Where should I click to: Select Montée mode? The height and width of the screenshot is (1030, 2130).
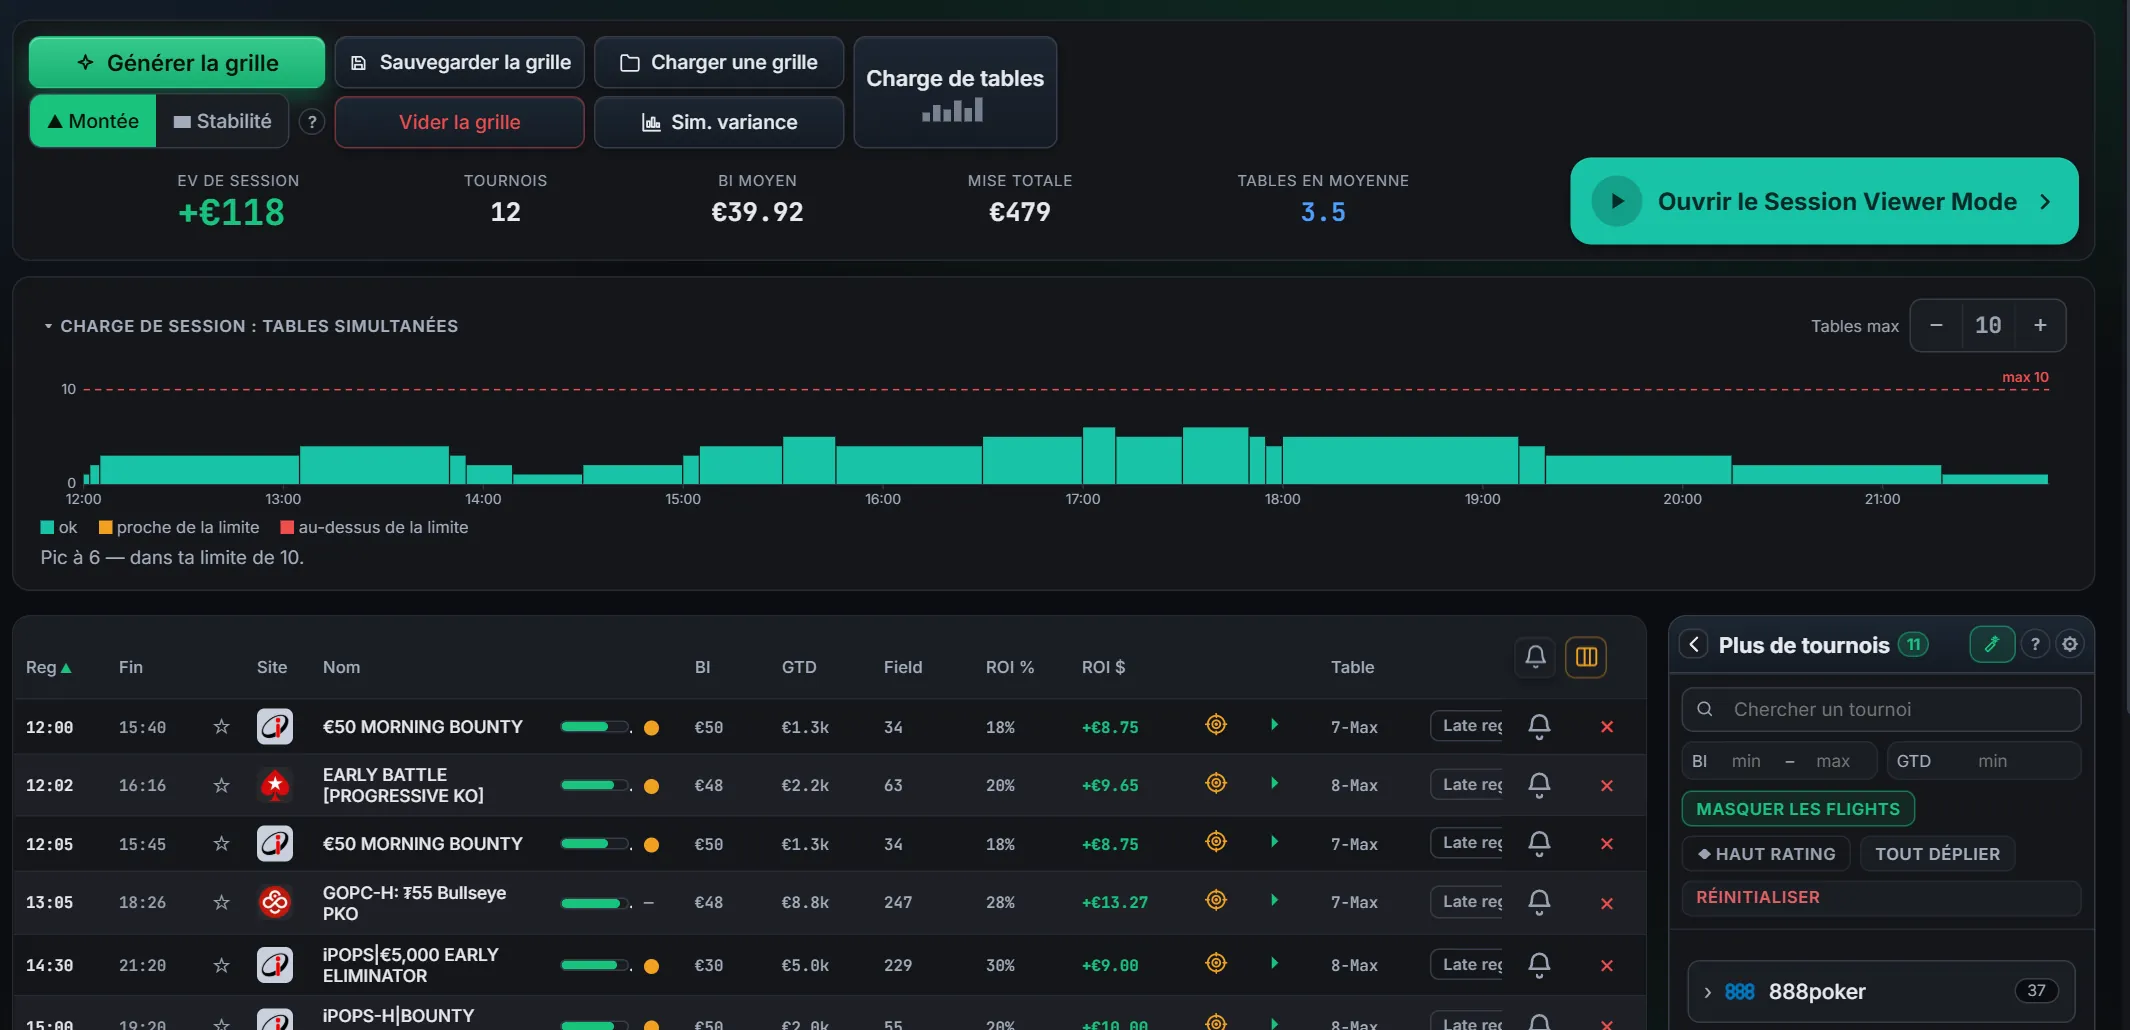(93, 121)
